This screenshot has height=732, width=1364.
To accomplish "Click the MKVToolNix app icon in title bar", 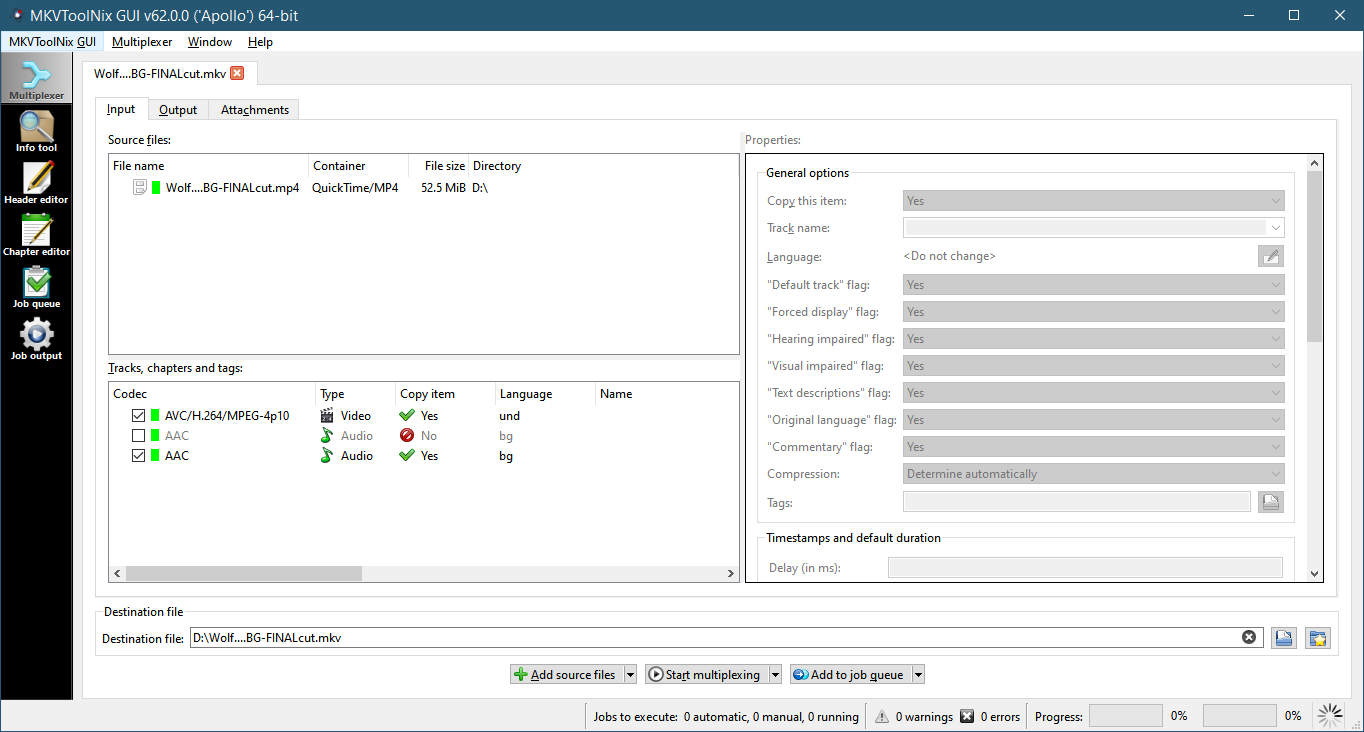I will [15, 15].
